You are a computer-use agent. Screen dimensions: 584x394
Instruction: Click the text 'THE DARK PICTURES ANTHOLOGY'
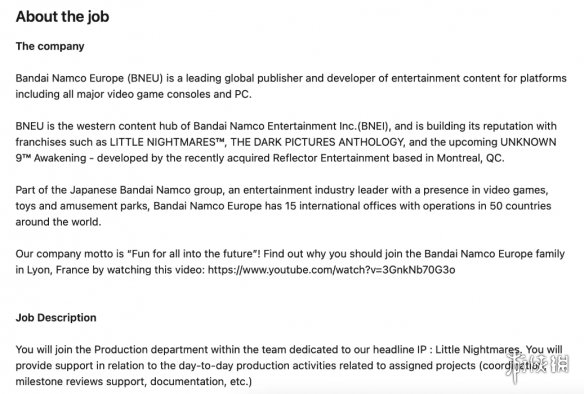pos(317,142)
